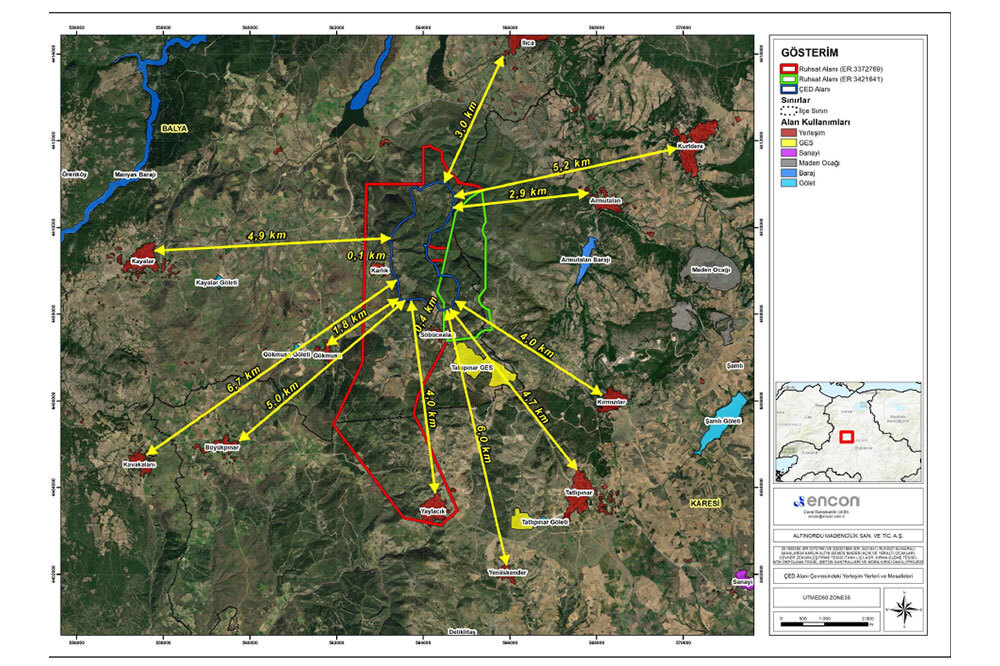This screenshot has width=1000, height=666.
Task: Select the Yerleşim red color swatch
Action: pyautogui.click(x=790, y=131)
